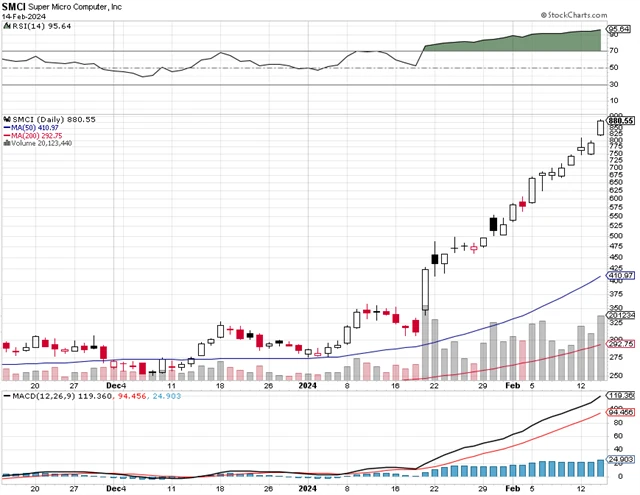The image size is (640, 495).
Task: Click the Feb date label under price chart
Action: 512,386
